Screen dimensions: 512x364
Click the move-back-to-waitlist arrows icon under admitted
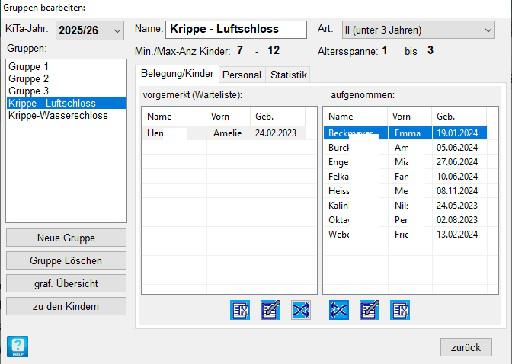[x=339, y=310]
